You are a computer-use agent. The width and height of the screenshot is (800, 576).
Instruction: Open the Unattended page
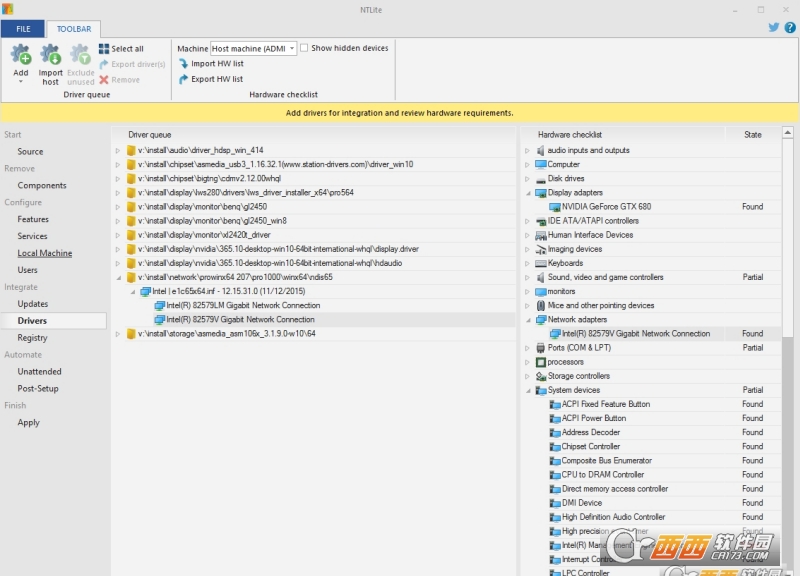(39, 371)
